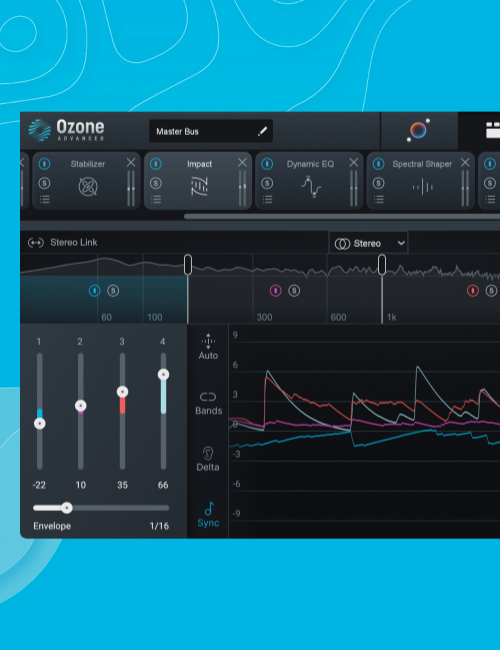Click band 4 amount slider knob
The image size is (500, 650).
[x=163, y=375]
